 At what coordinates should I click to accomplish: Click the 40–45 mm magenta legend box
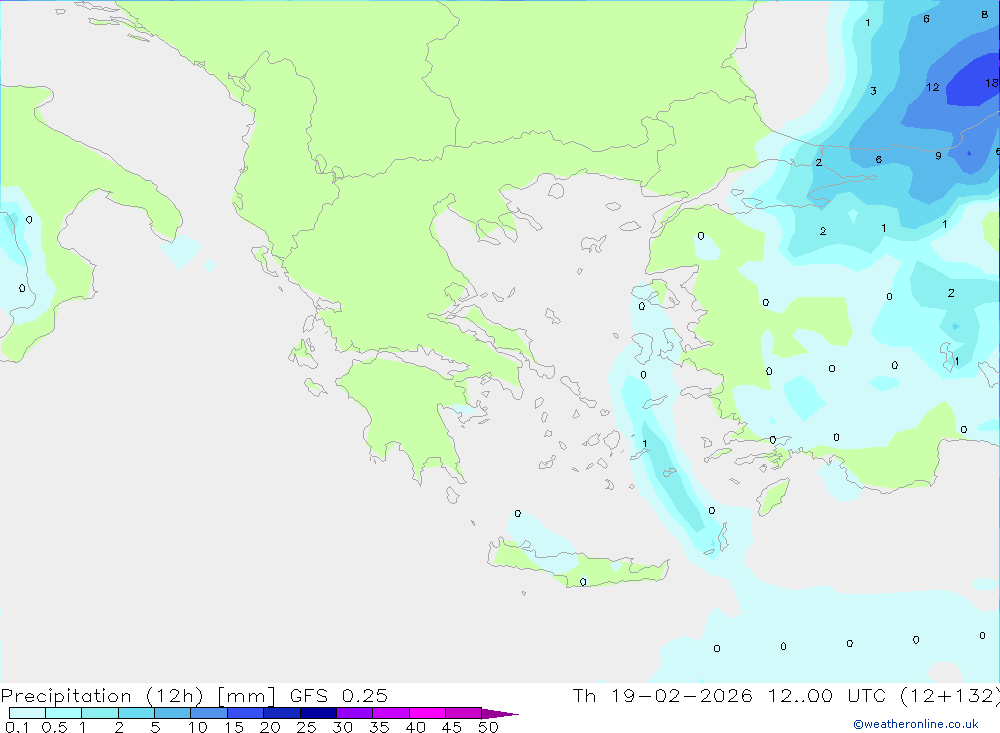click(427, 713)
